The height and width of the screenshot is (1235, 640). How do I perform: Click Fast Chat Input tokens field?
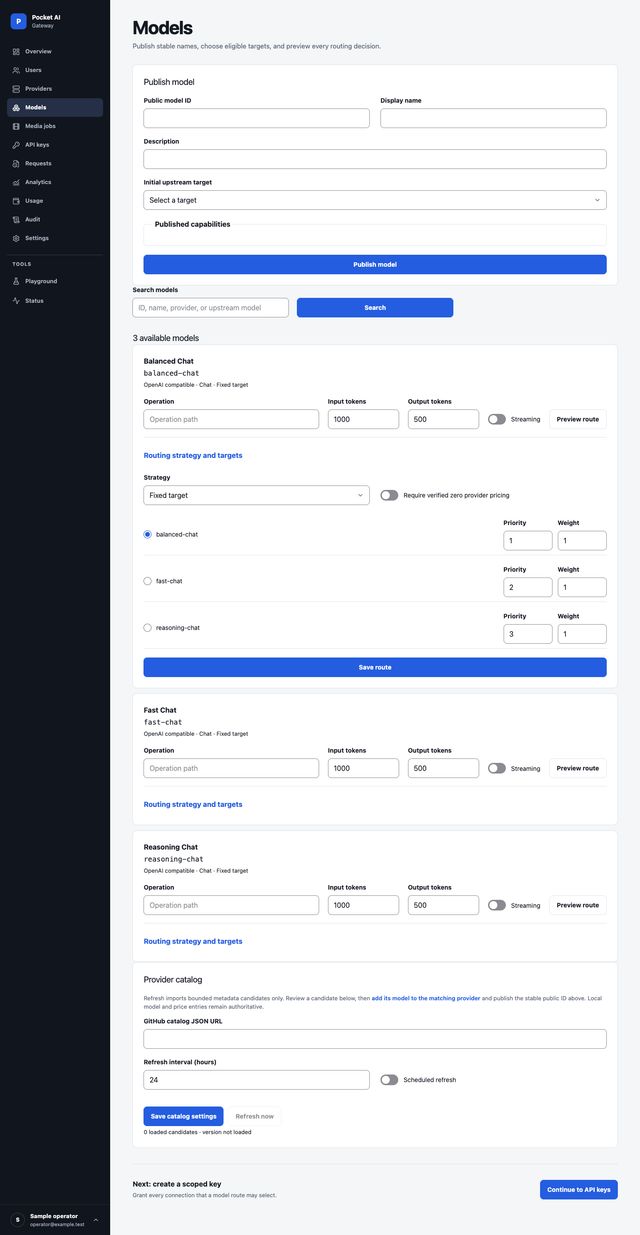point(363,768)
